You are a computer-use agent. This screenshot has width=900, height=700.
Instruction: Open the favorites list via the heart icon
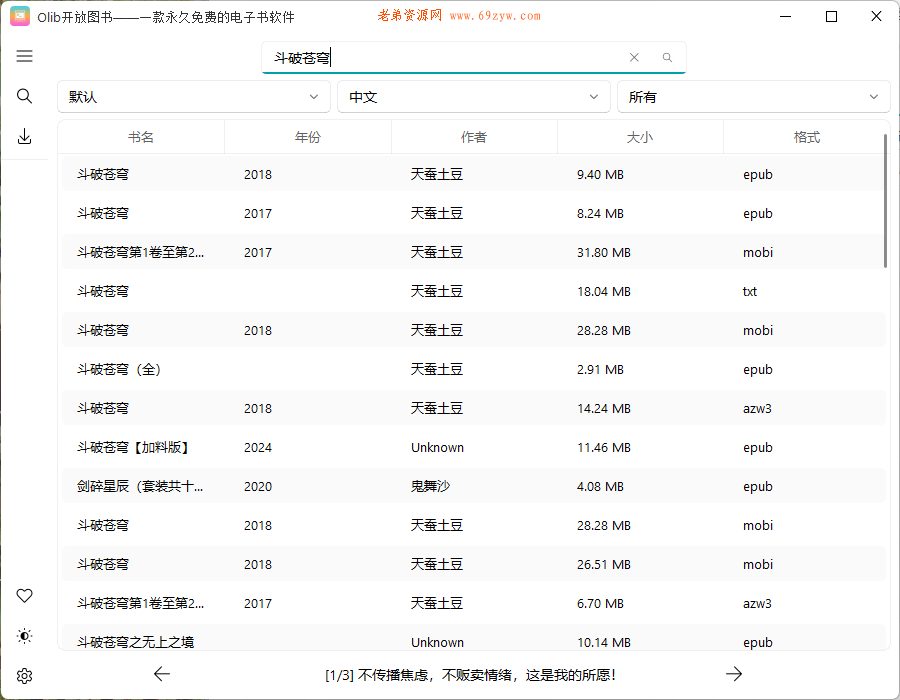point(24,595)
